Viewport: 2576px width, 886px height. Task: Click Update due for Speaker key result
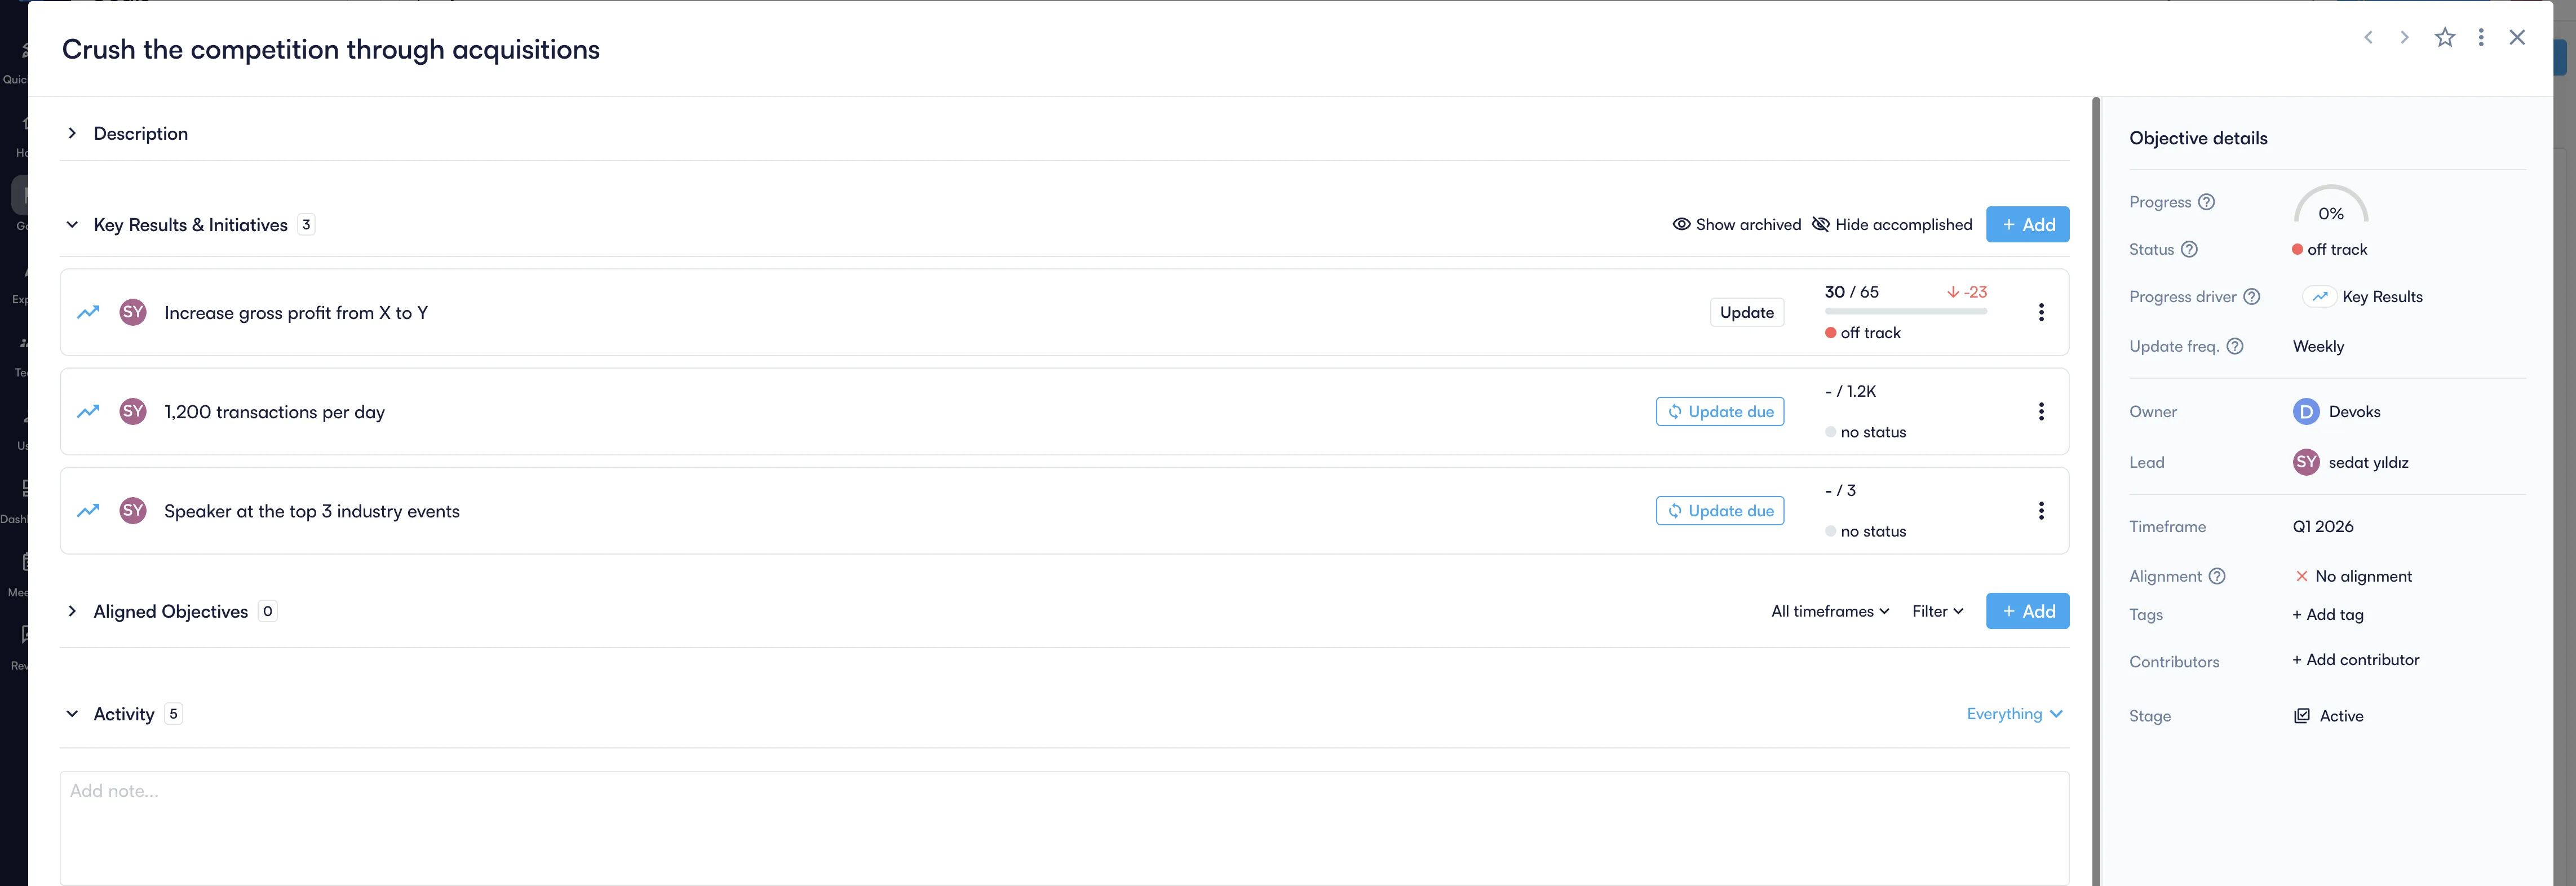point(1720,511)
